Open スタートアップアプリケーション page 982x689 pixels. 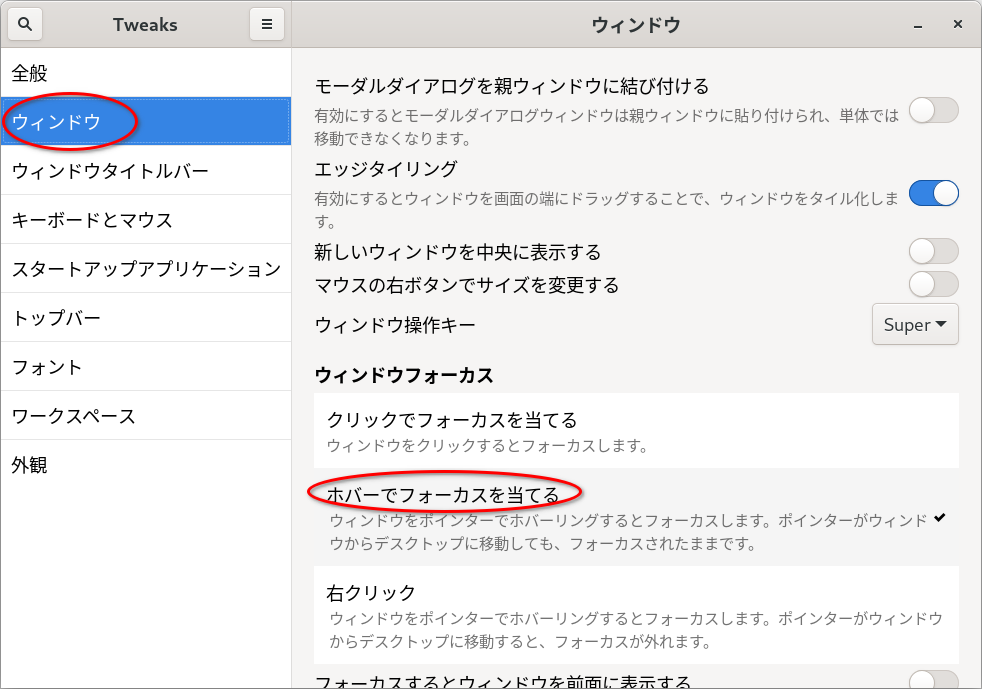tap(146, 268)
